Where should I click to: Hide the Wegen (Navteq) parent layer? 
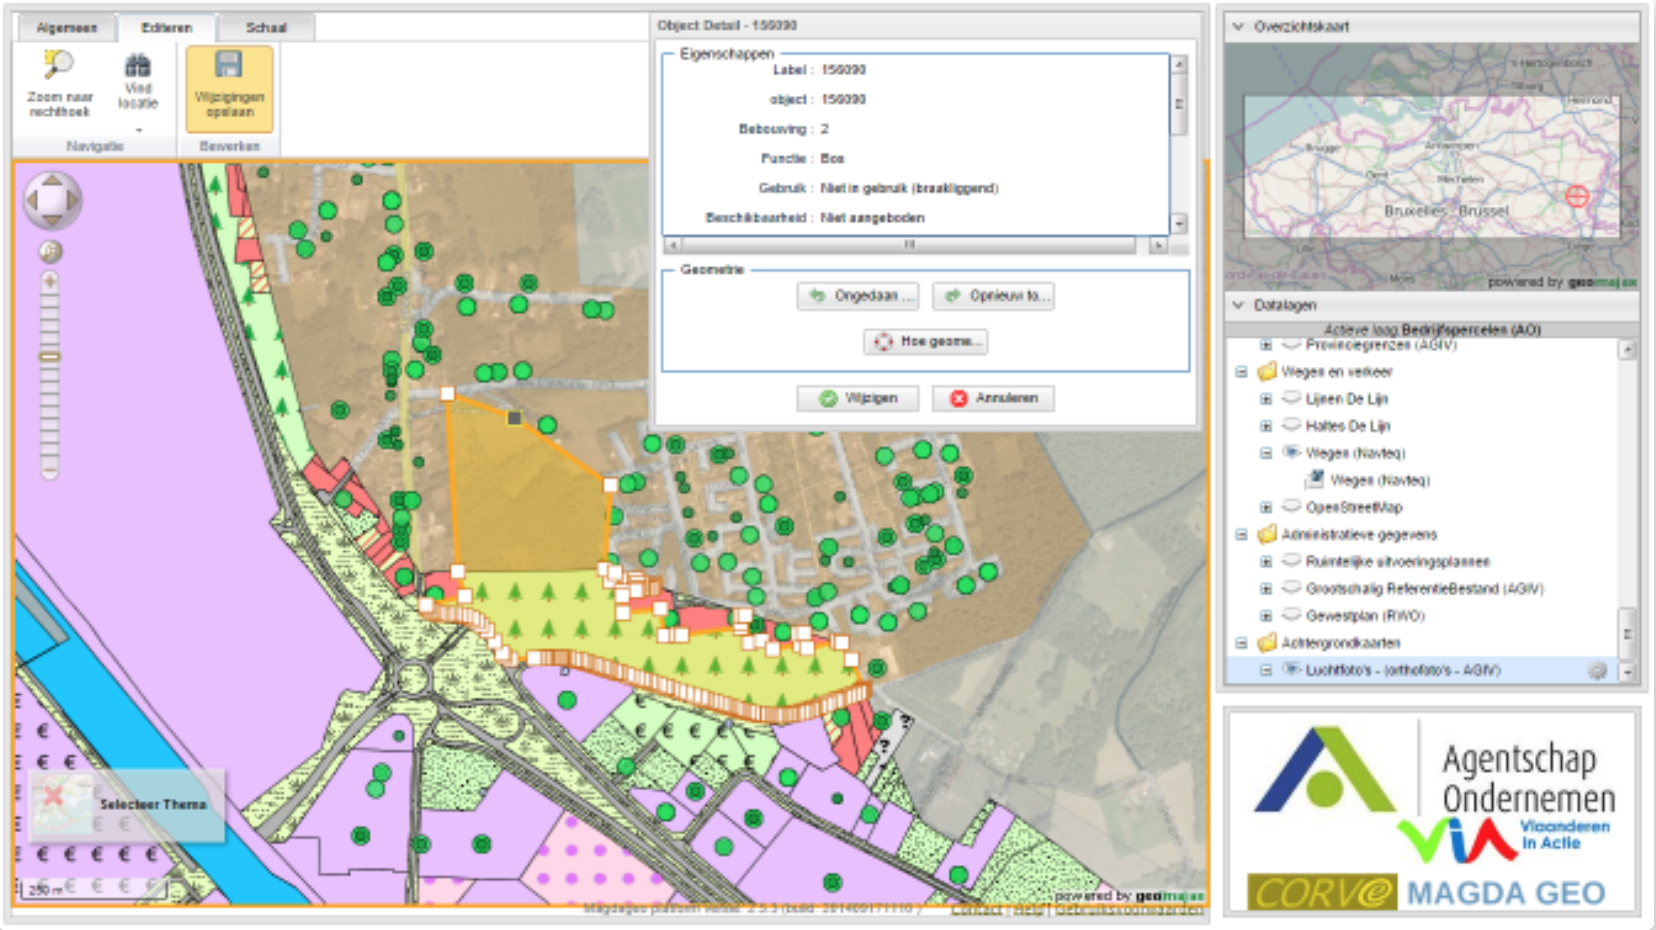[1291, 452]
